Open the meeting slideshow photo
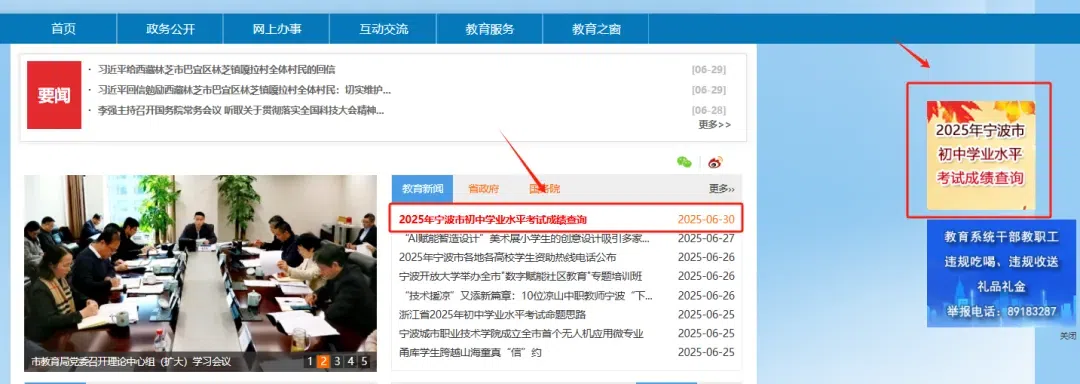Image resolution: width=1080 pixels, height=384 pixels. pos(200,273)
